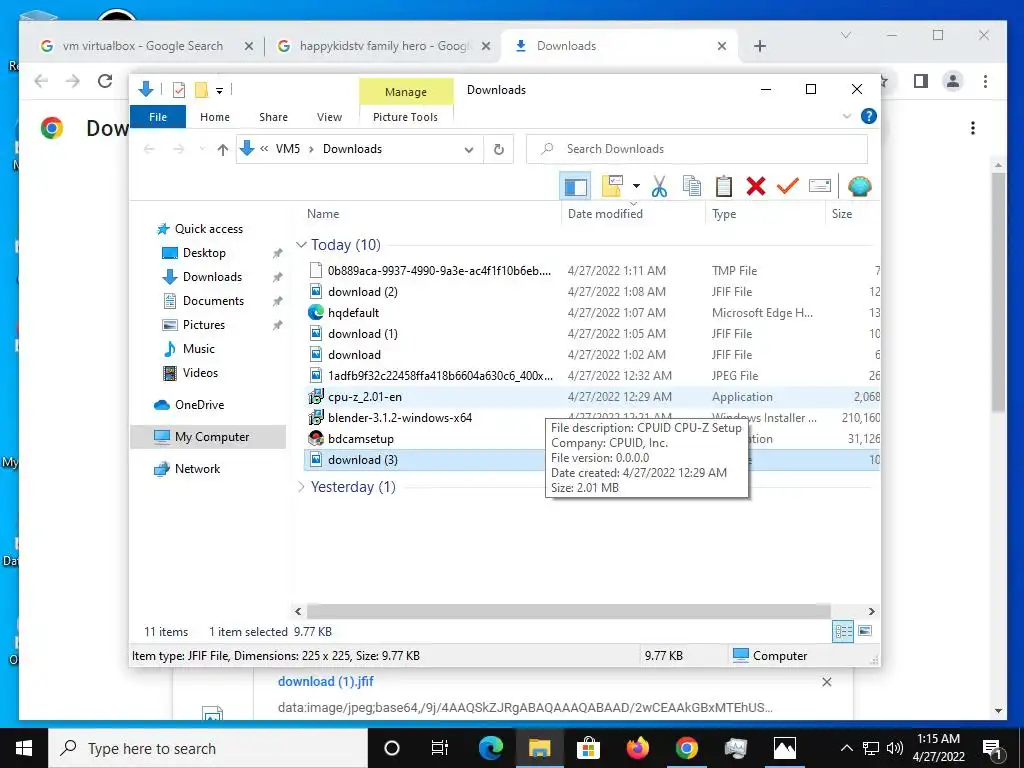Open Firefox from the taskbar
Screen dimensions: 1024x768
[x=638, y=748]
